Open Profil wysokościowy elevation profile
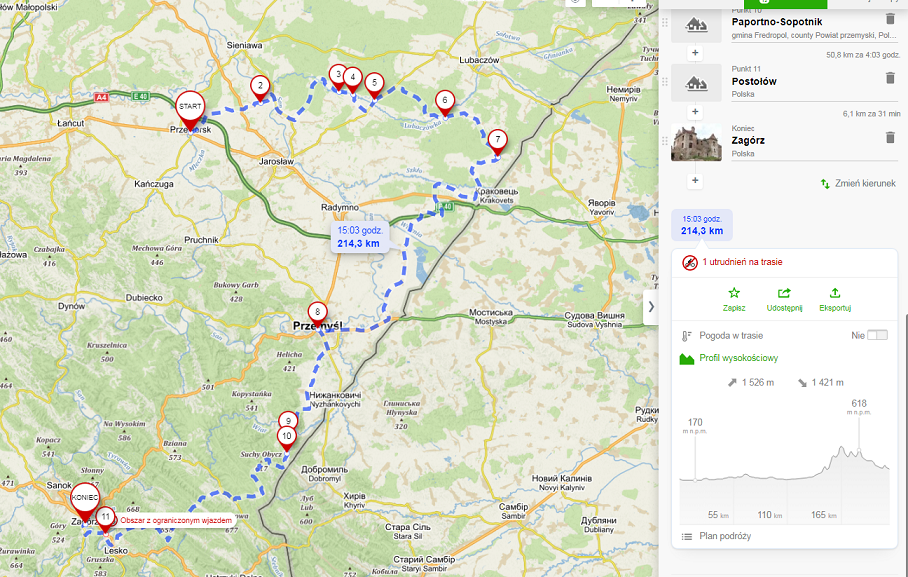Screen dimensions: 908x577 coord(738,358)
